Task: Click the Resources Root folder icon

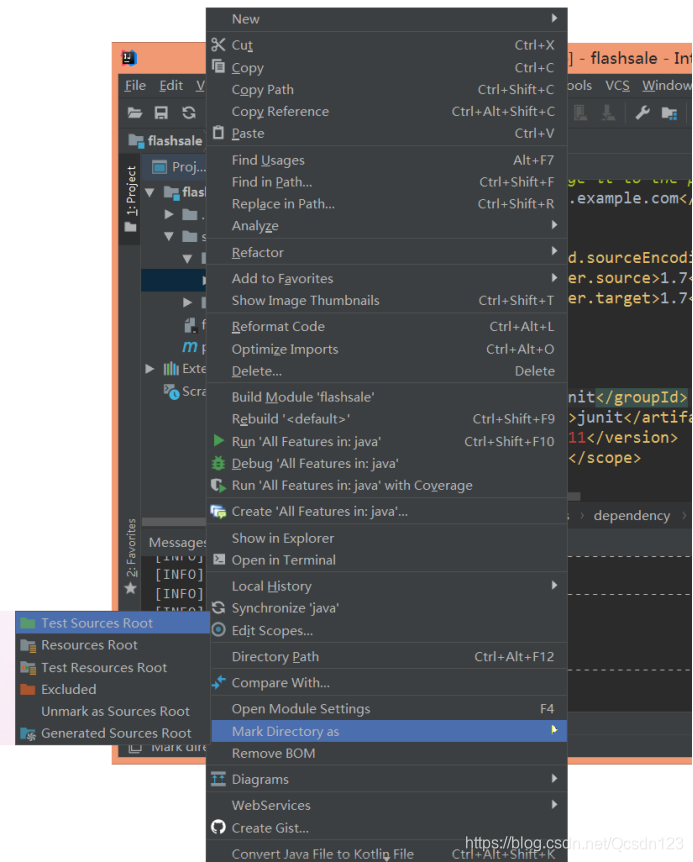Action: (27, 645)
